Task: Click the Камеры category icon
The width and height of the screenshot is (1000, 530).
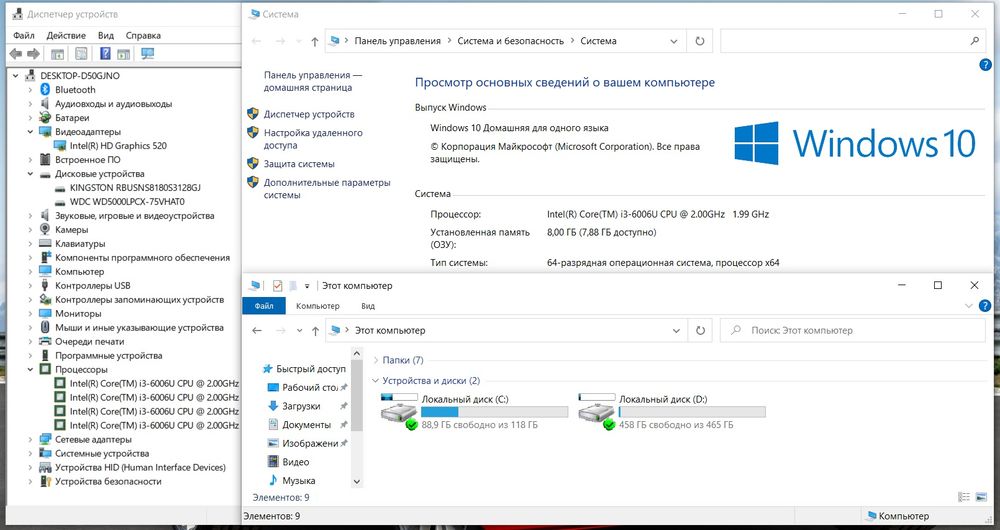Action: click(45, 230)
